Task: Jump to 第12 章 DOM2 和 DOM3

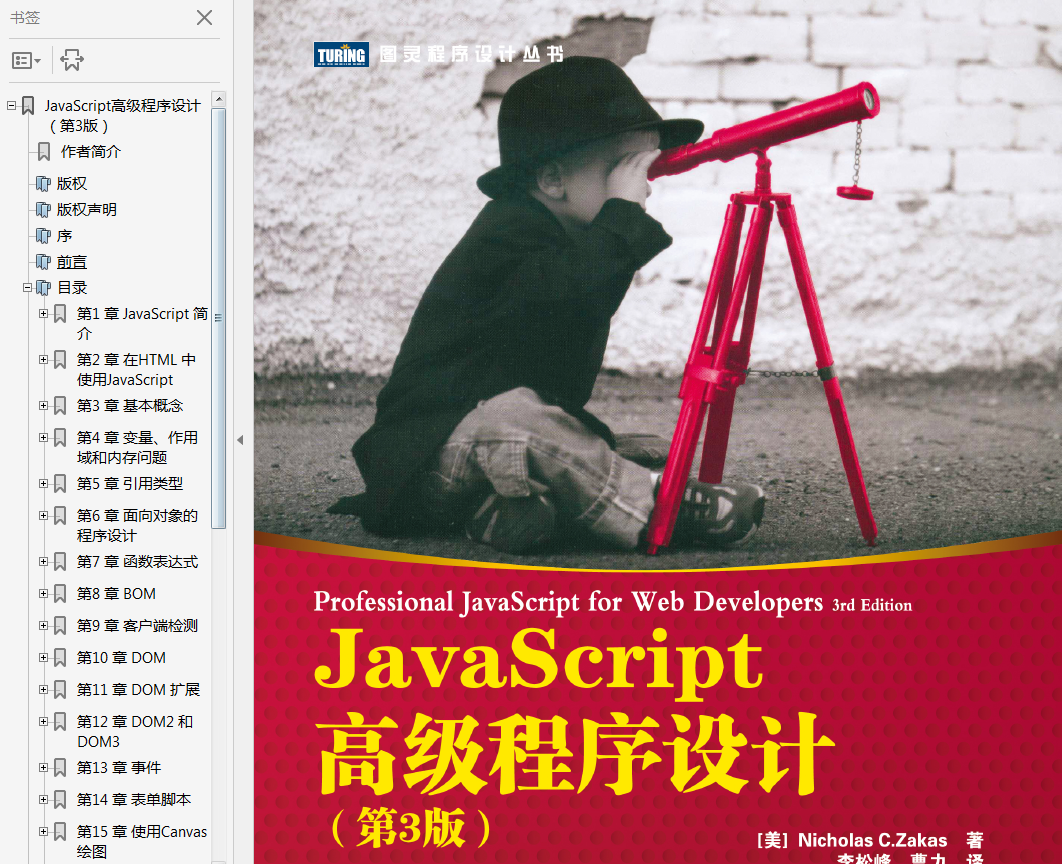Action: [x=135, y=731]
